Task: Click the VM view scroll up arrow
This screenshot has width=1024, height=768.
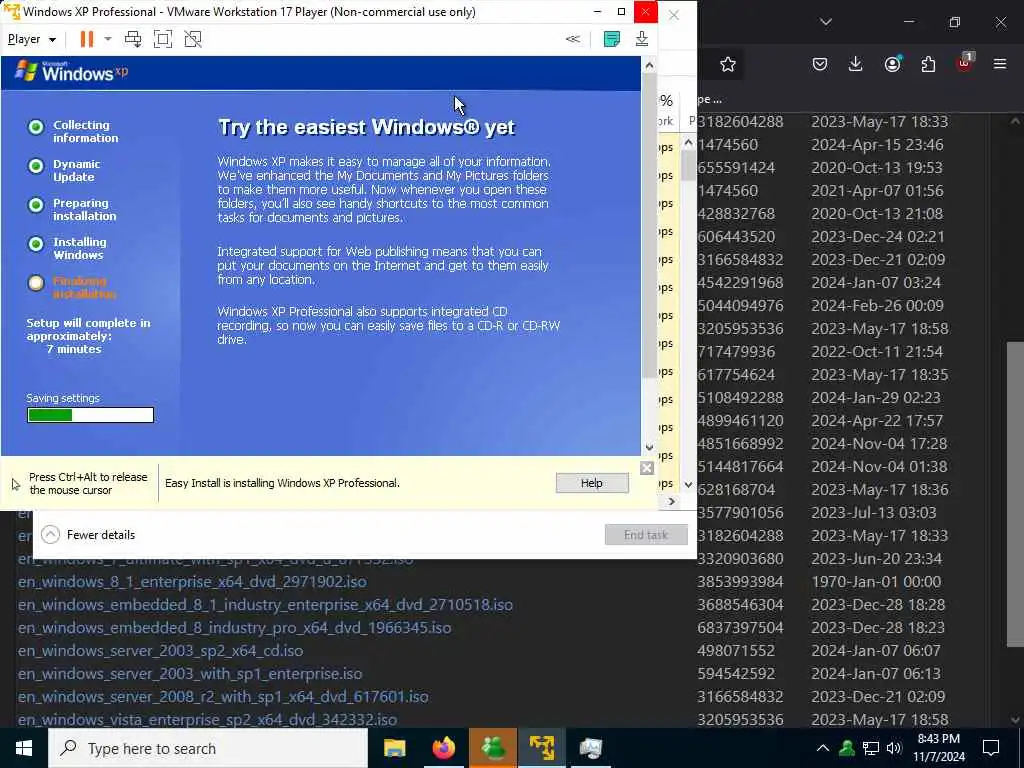Action: point(649,65)
